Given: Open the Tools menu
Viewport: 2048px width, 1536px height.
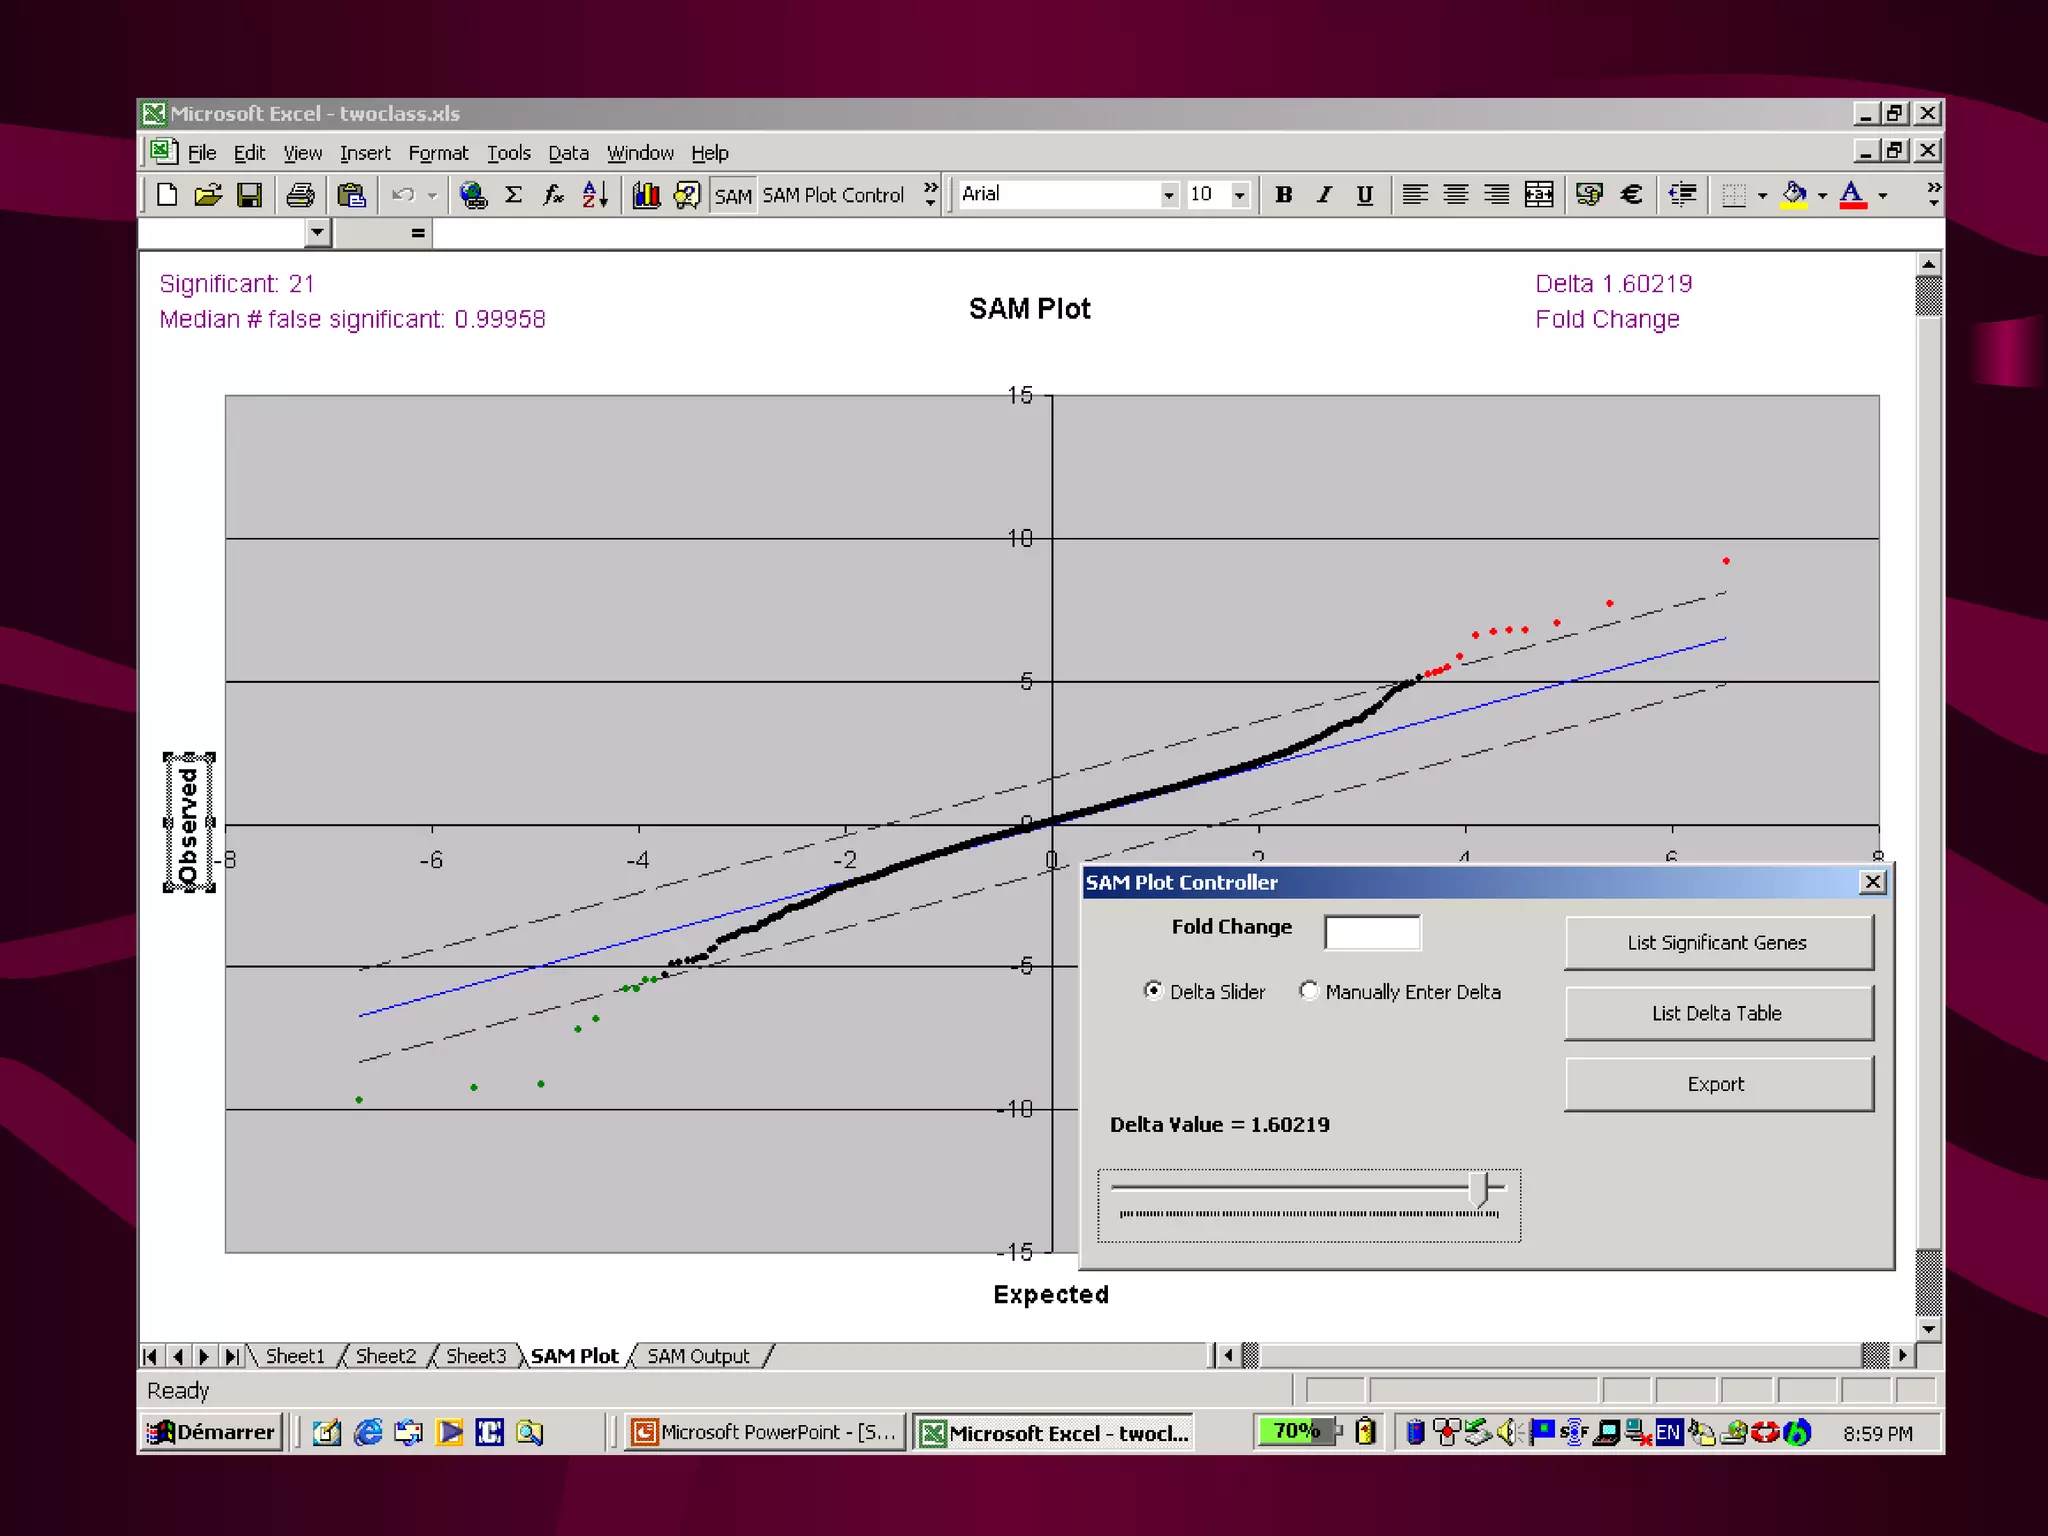Looking at the screenshot, I should click(508, 153).
